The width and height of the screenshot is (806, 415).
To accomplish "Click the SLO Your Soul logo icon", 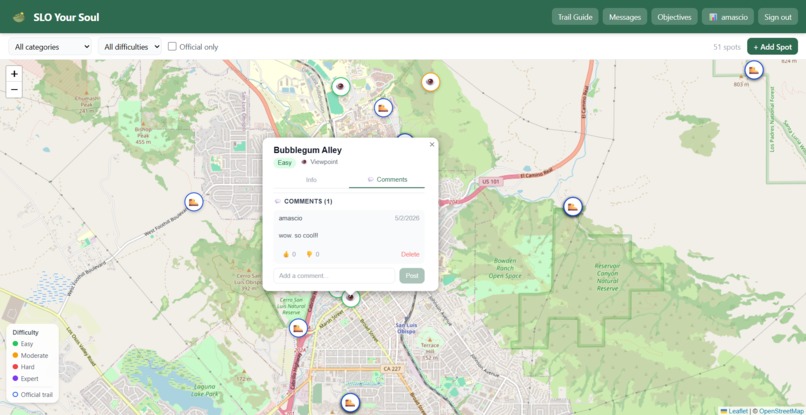I will [19, 17].
